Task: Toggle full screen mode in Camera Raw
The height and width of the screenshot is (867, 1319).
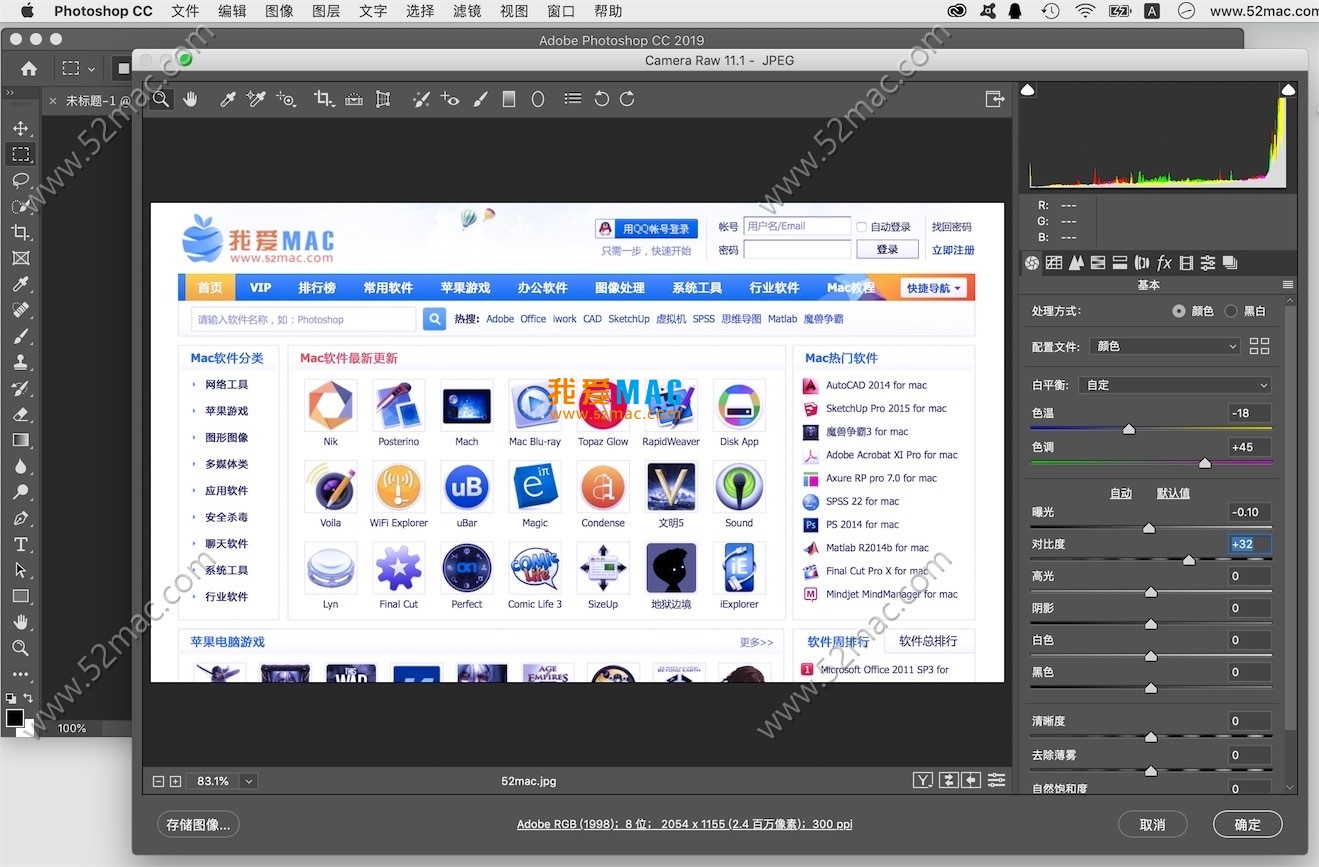Action: pyautogui.click(x=994, y=99)
